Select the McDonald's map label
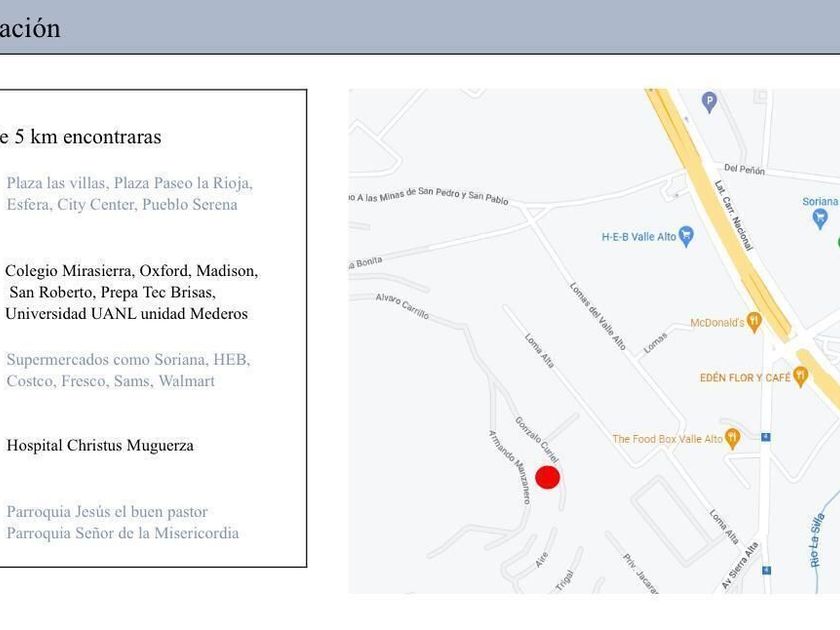840x630 pixels. pyautogui.click(x=717, y=322)
